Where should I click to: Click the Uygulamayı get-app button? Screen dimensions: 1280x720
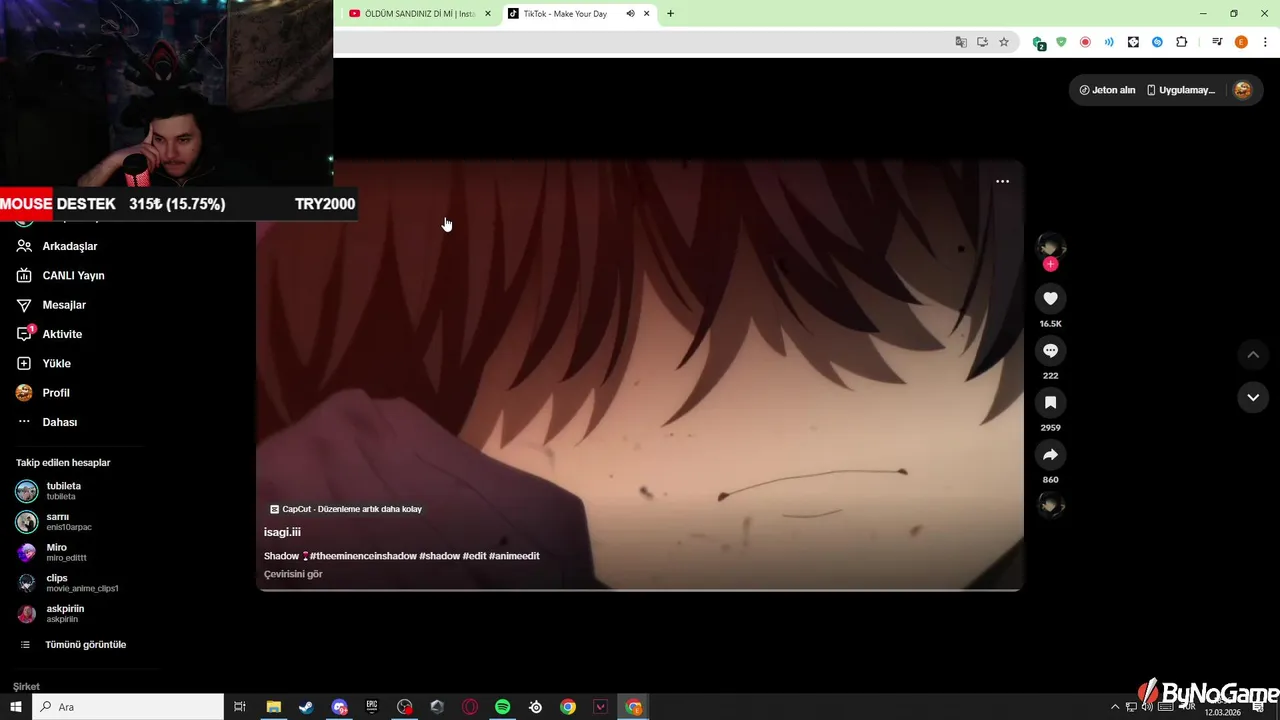(1181, 90)
